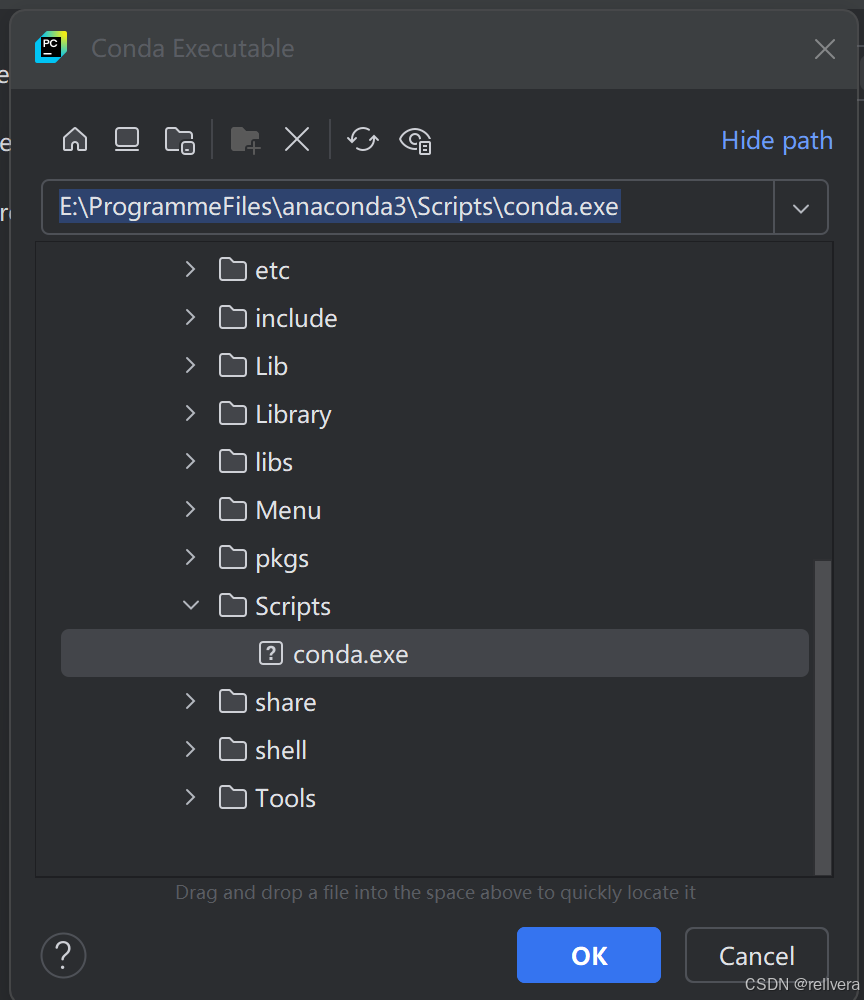Click the PyCharm logo in the title bar
This screenshot has width=864, height=1000.
click(x=51, y=47)
